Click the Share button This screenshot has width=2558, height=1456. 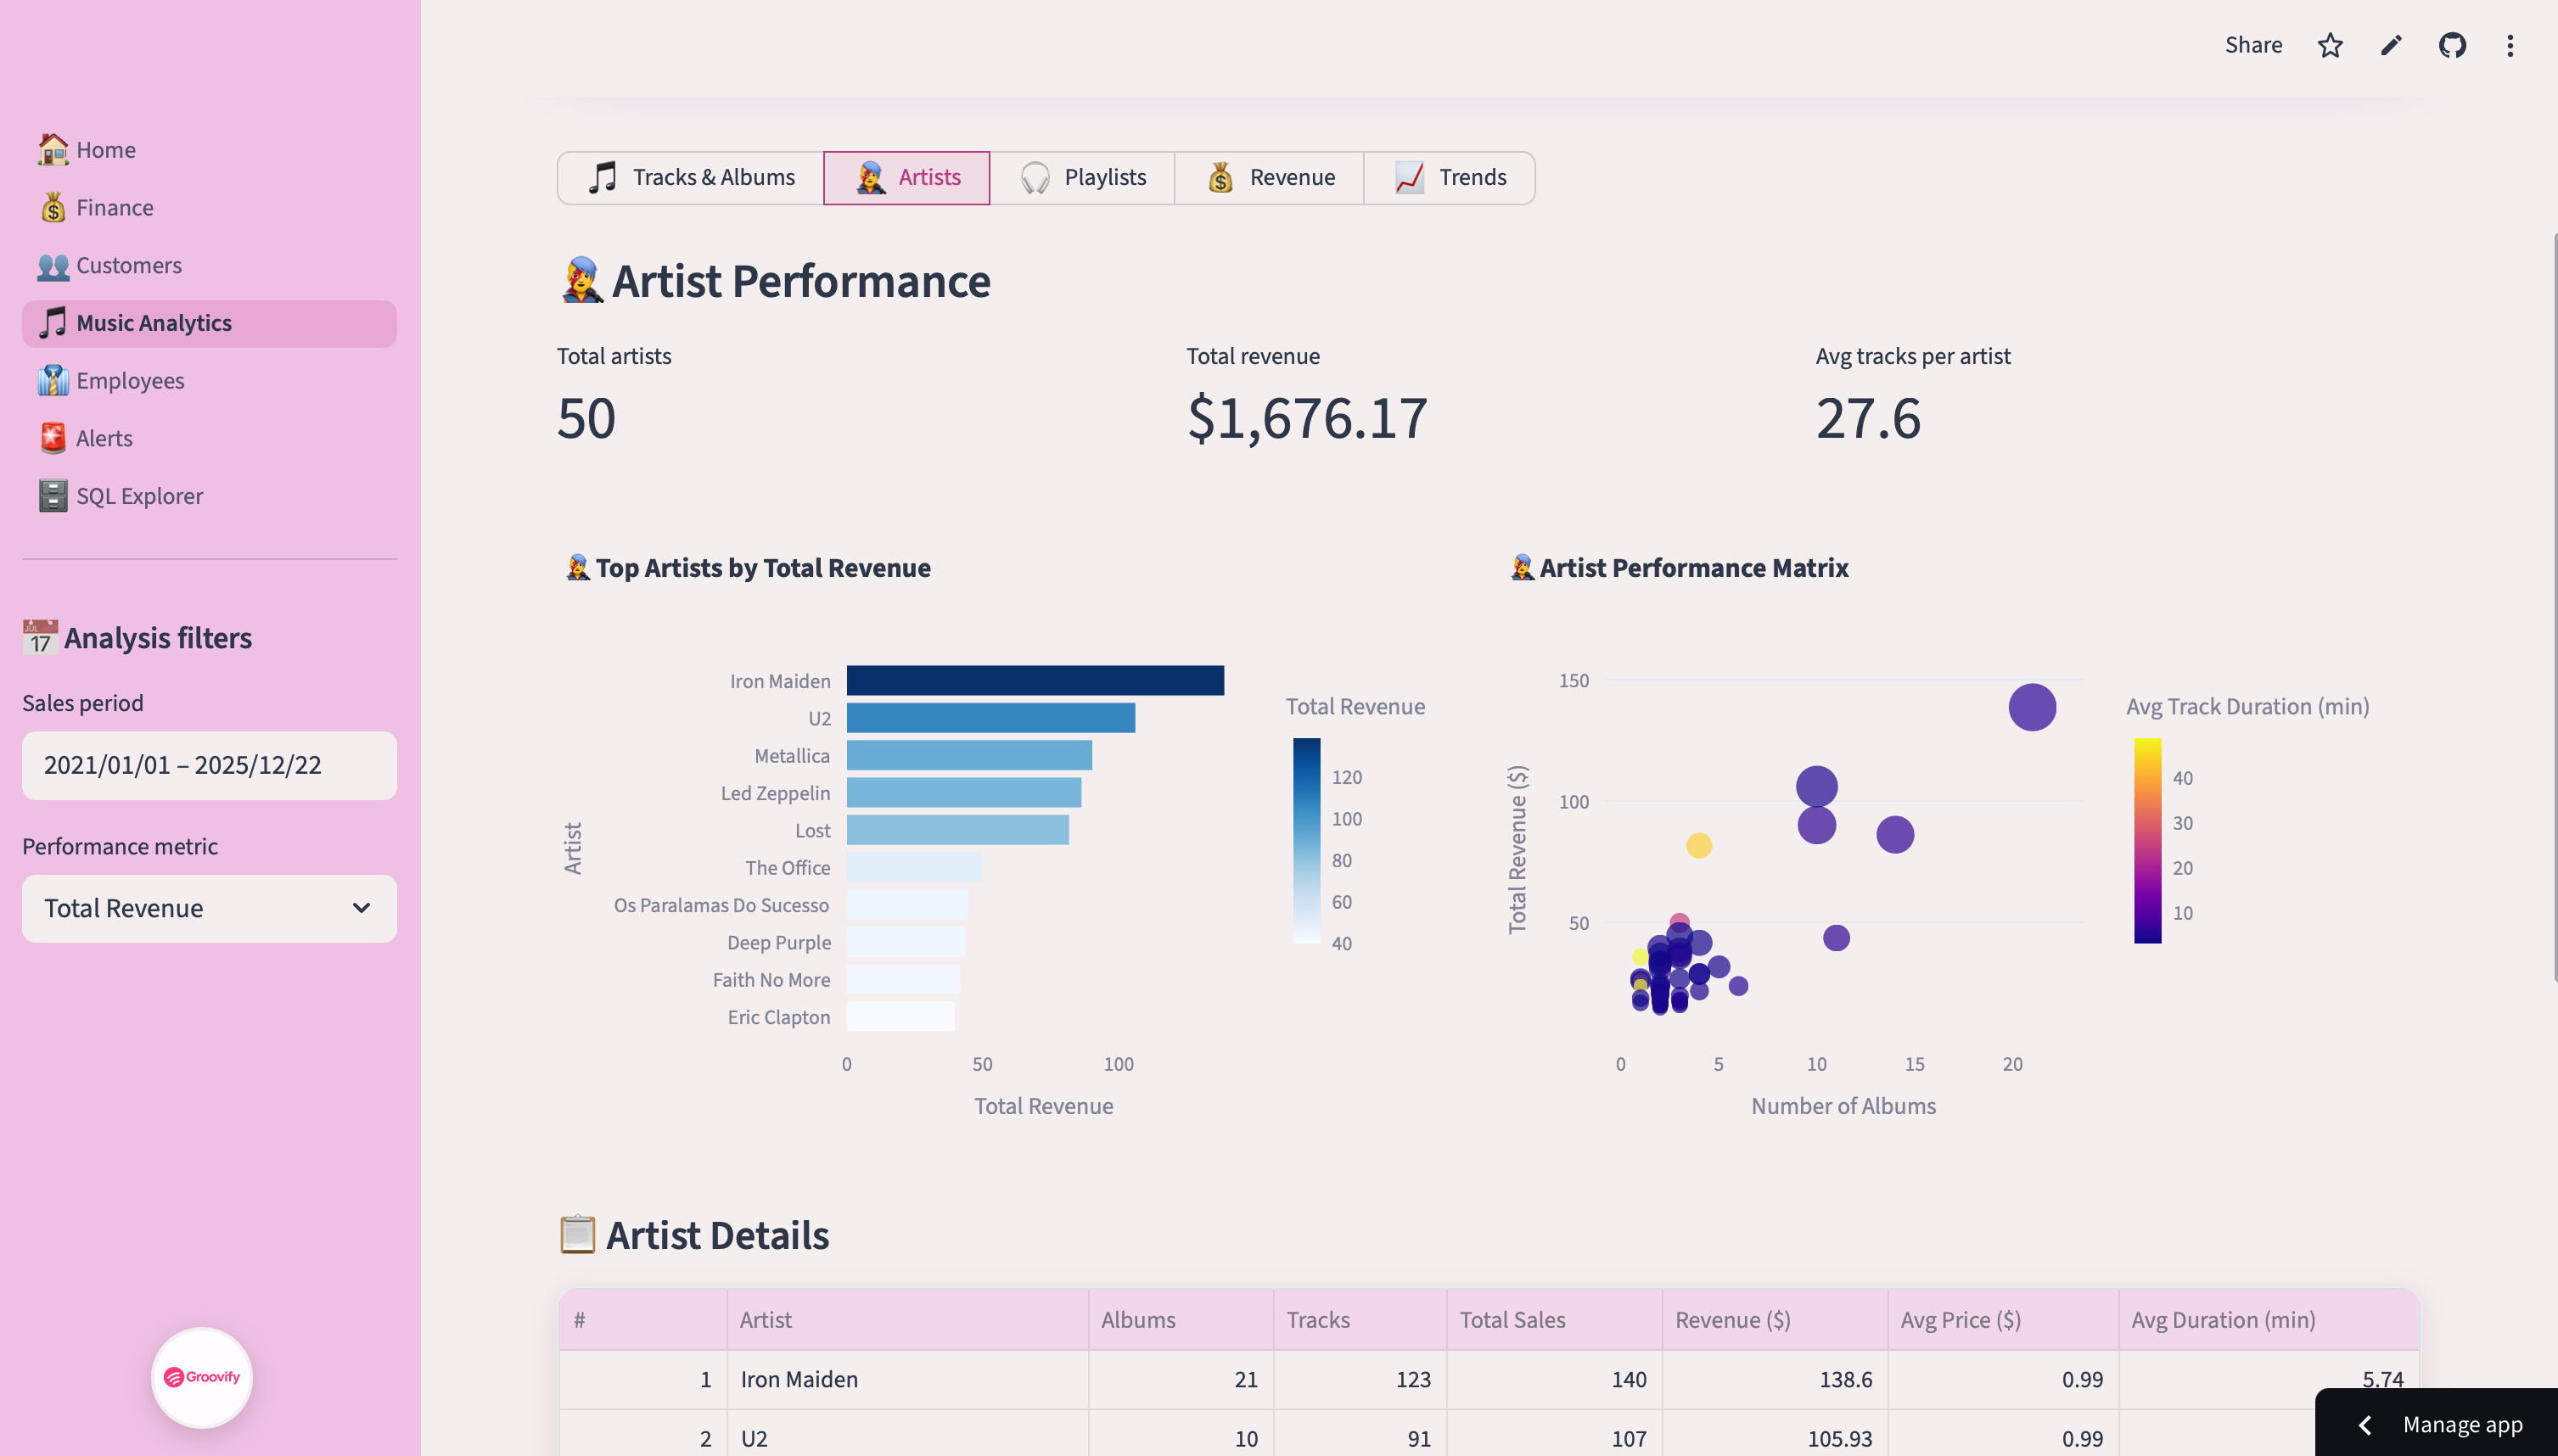click(x=2253, y=45)
